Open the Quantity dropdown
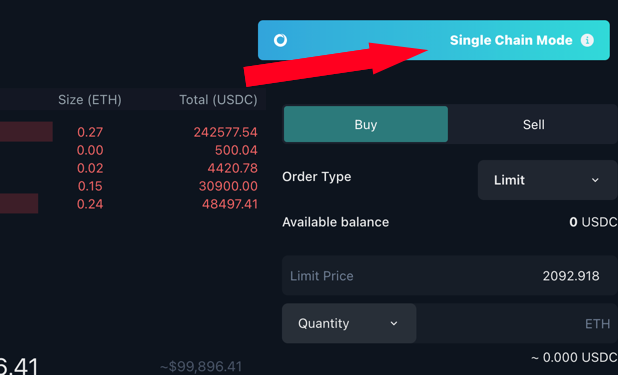Screen dimensions: 618x375 click(349, 323)
